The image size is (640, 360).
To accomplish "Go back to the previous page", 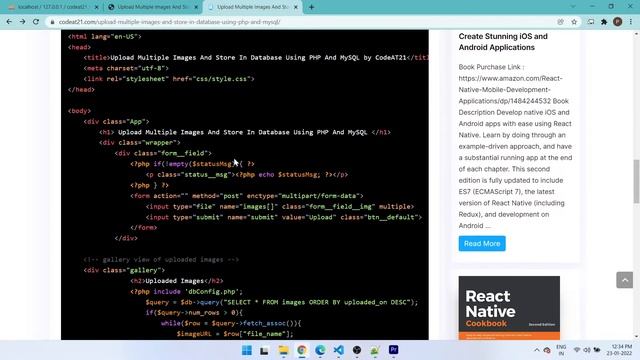I will click(9, 22).
